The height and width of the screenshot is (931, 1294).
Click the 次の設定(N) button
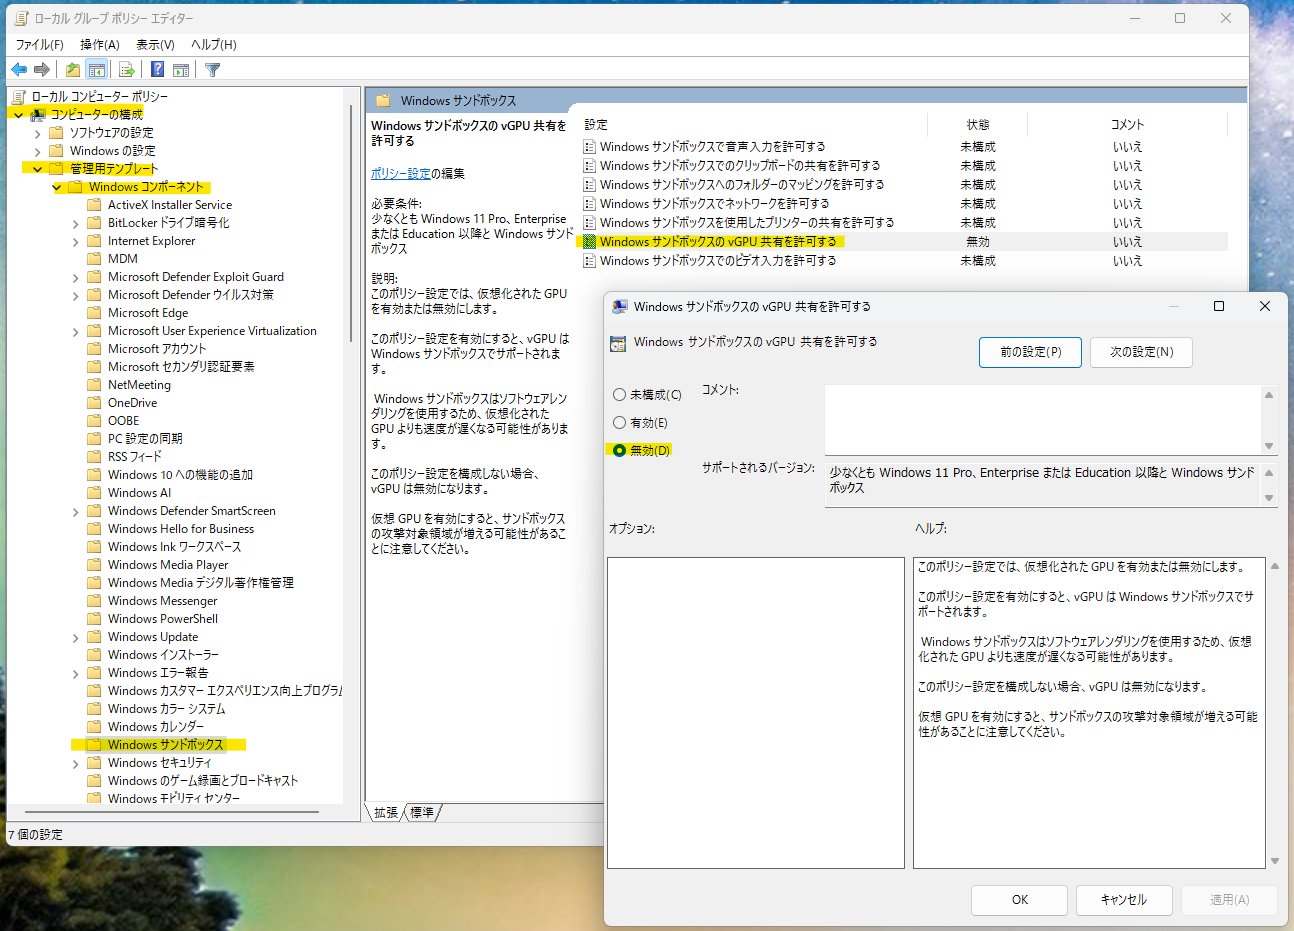1141,352
